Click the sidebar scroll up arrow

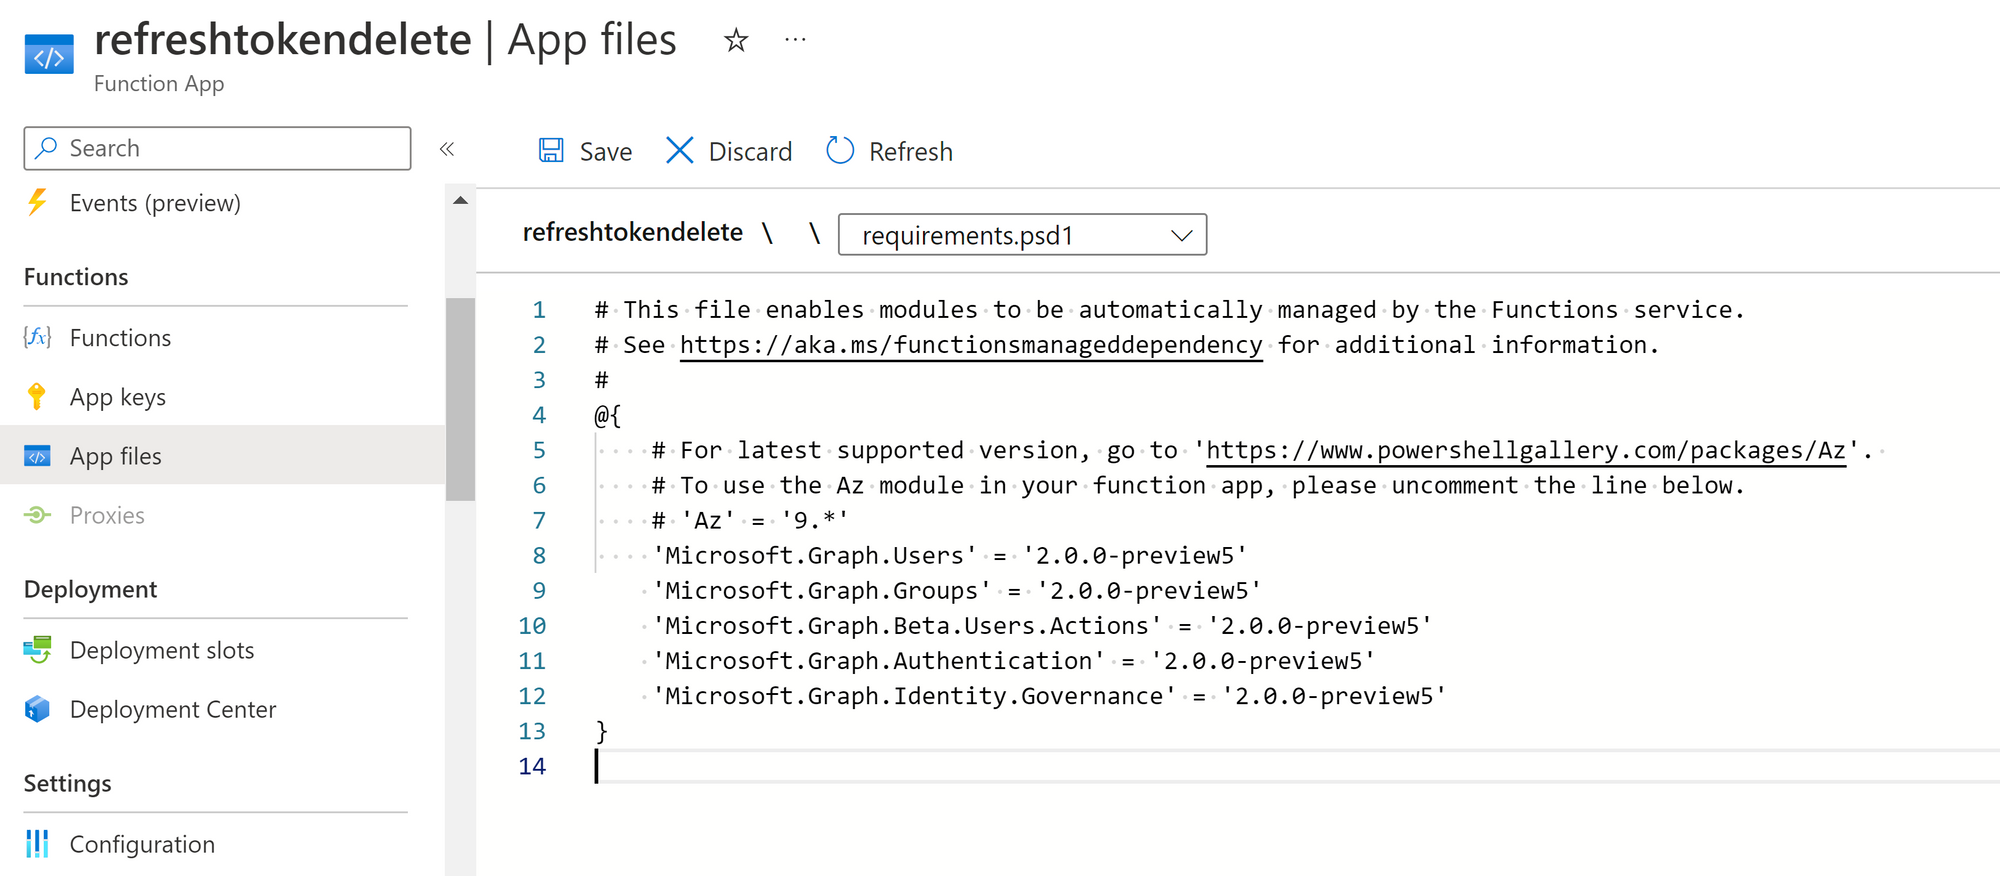tap(460, 201)
